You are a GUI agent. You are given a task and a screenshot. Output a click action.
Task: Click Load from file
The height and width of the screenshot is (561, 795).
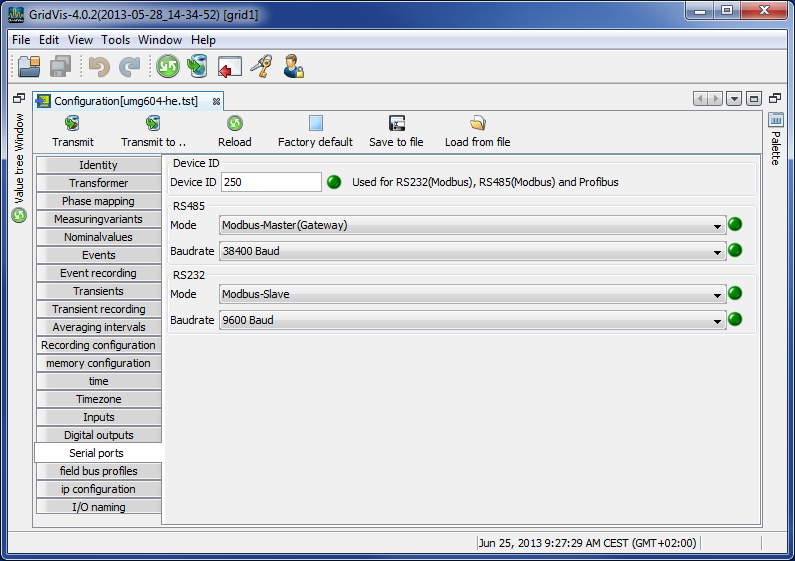point(477,131)
